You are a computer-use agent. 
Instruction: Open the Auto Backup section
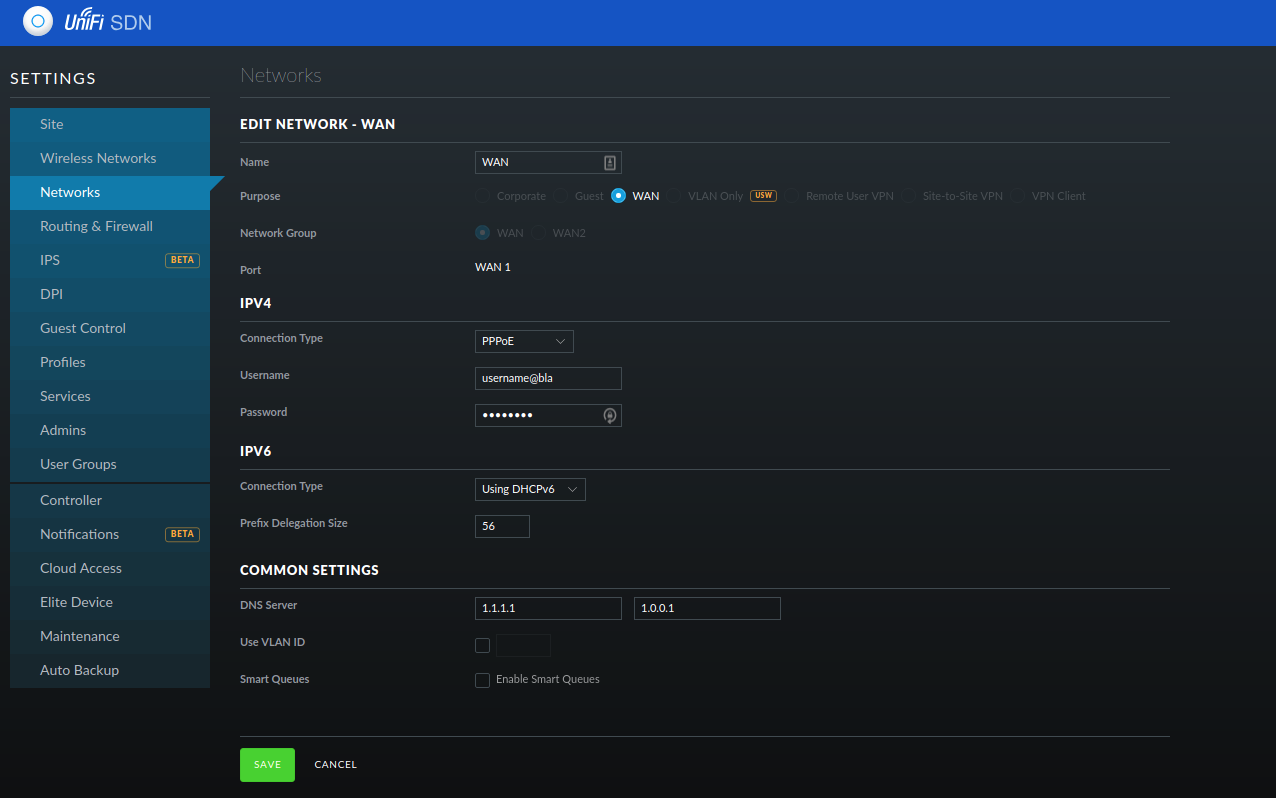[79, 670]
